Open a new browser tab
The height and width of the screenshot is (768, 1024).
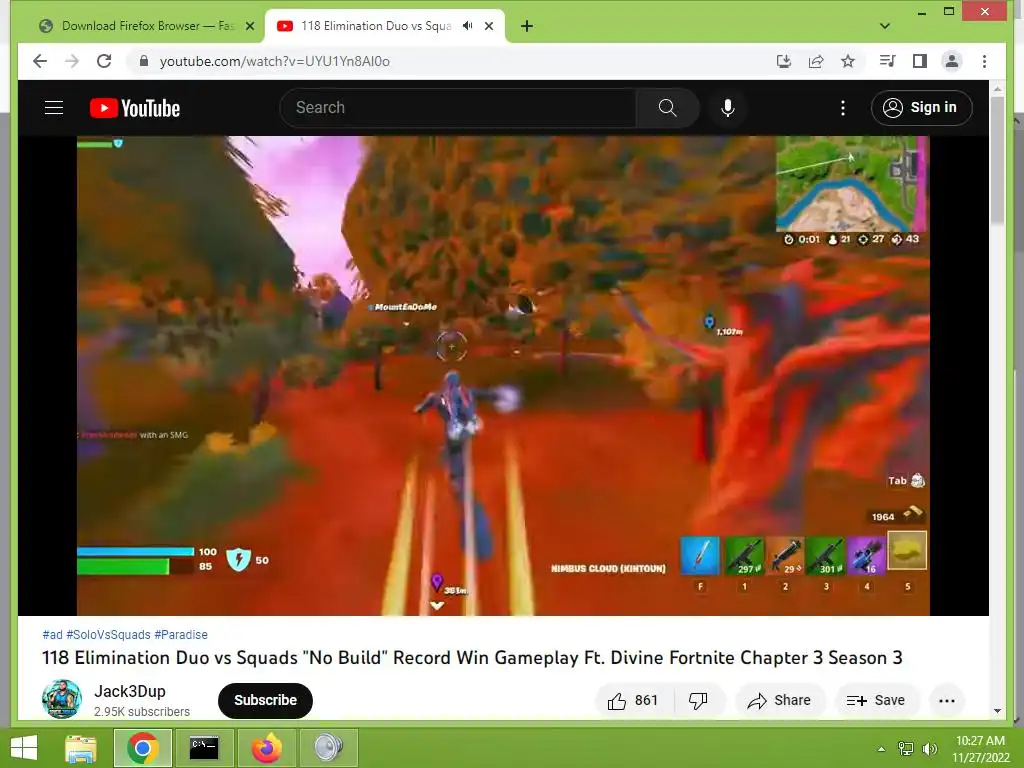click(x=526, y=26)
